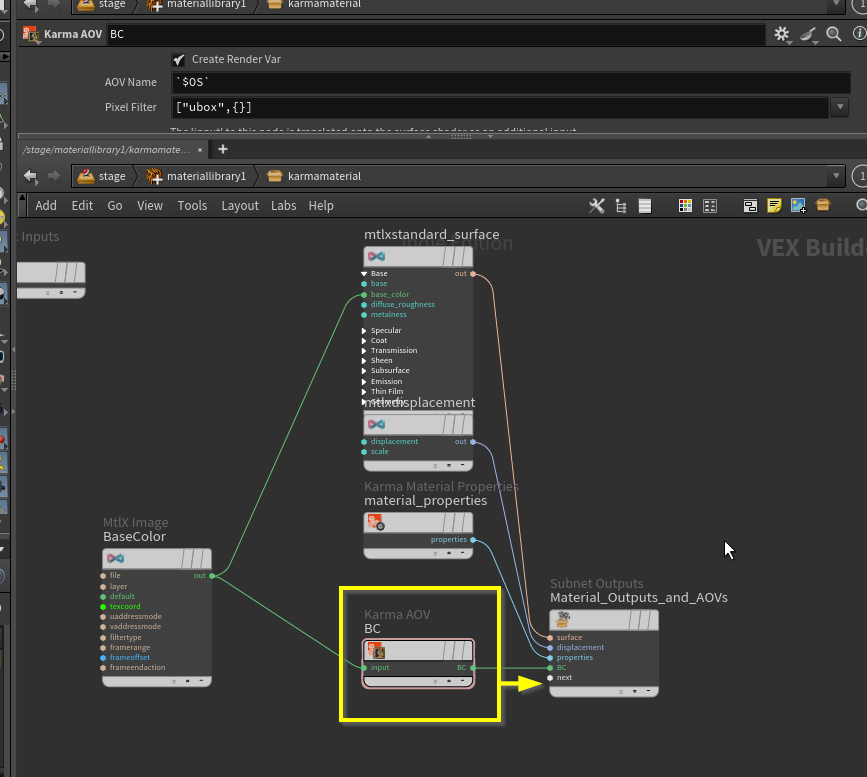Expand the Emission group
This screenshot has height=777, width=867.
[364, 382]
